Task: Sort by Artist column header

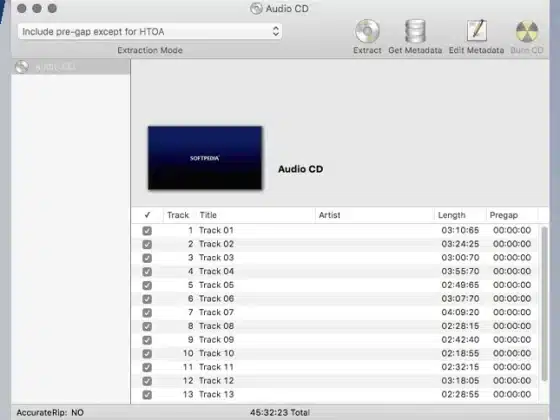Action: [374, 215]
